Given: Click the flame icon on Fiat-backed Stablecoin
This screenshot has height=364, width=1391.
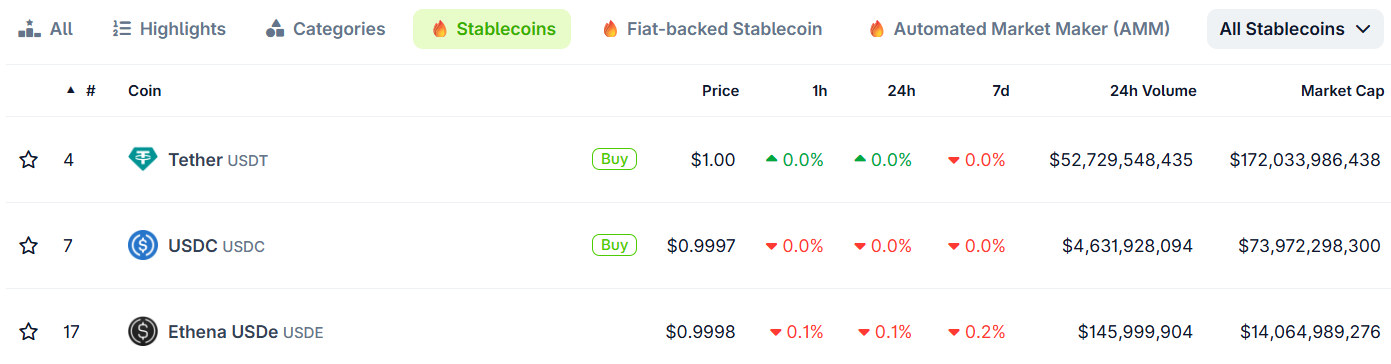Looking at the screenshot, I should [610, 29].
